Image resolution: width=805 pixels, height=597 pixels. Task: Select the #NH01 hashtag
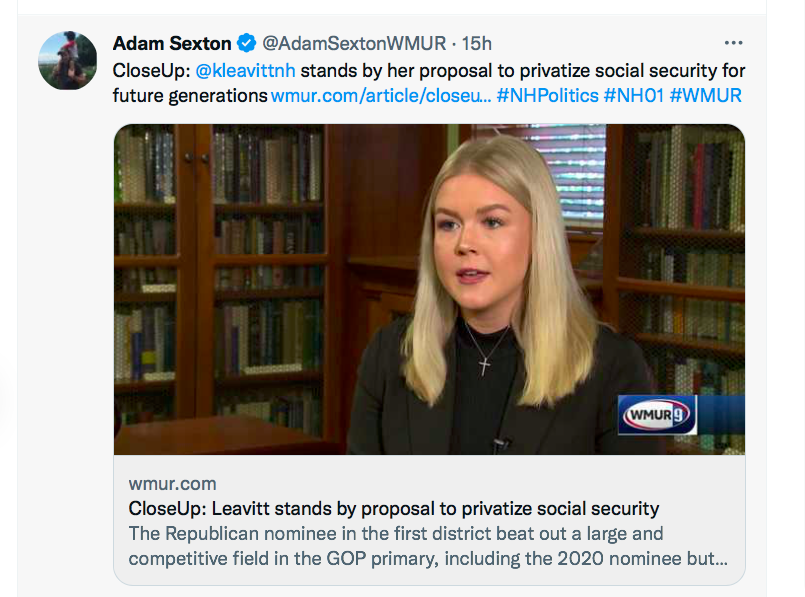634,96
